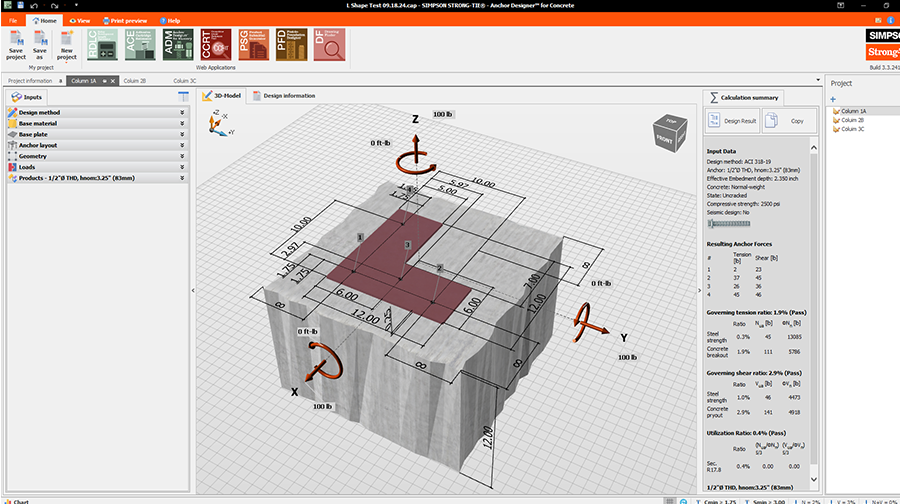
Task: Click the Save as icon
Action: click(40, 45)
